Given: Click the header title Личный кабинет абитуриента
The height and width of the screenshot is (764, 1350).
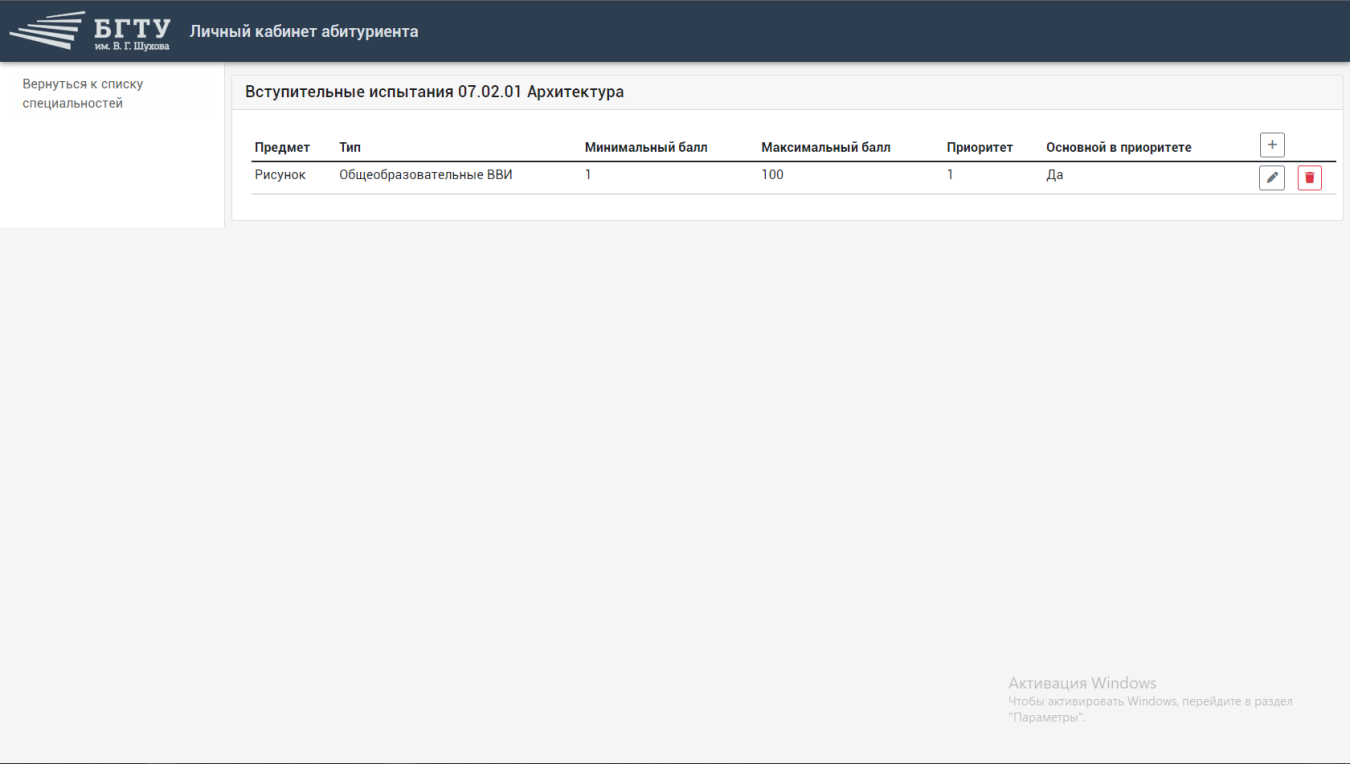Looking at the screenshot, I should (x=304, y=31).
